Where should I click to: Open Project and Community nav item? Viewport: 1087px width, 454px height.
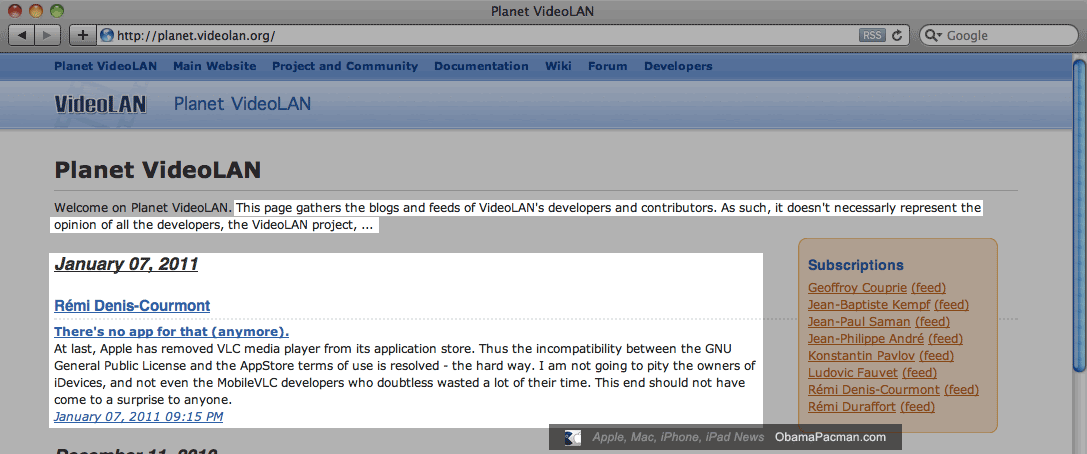[x=345, y=67]
